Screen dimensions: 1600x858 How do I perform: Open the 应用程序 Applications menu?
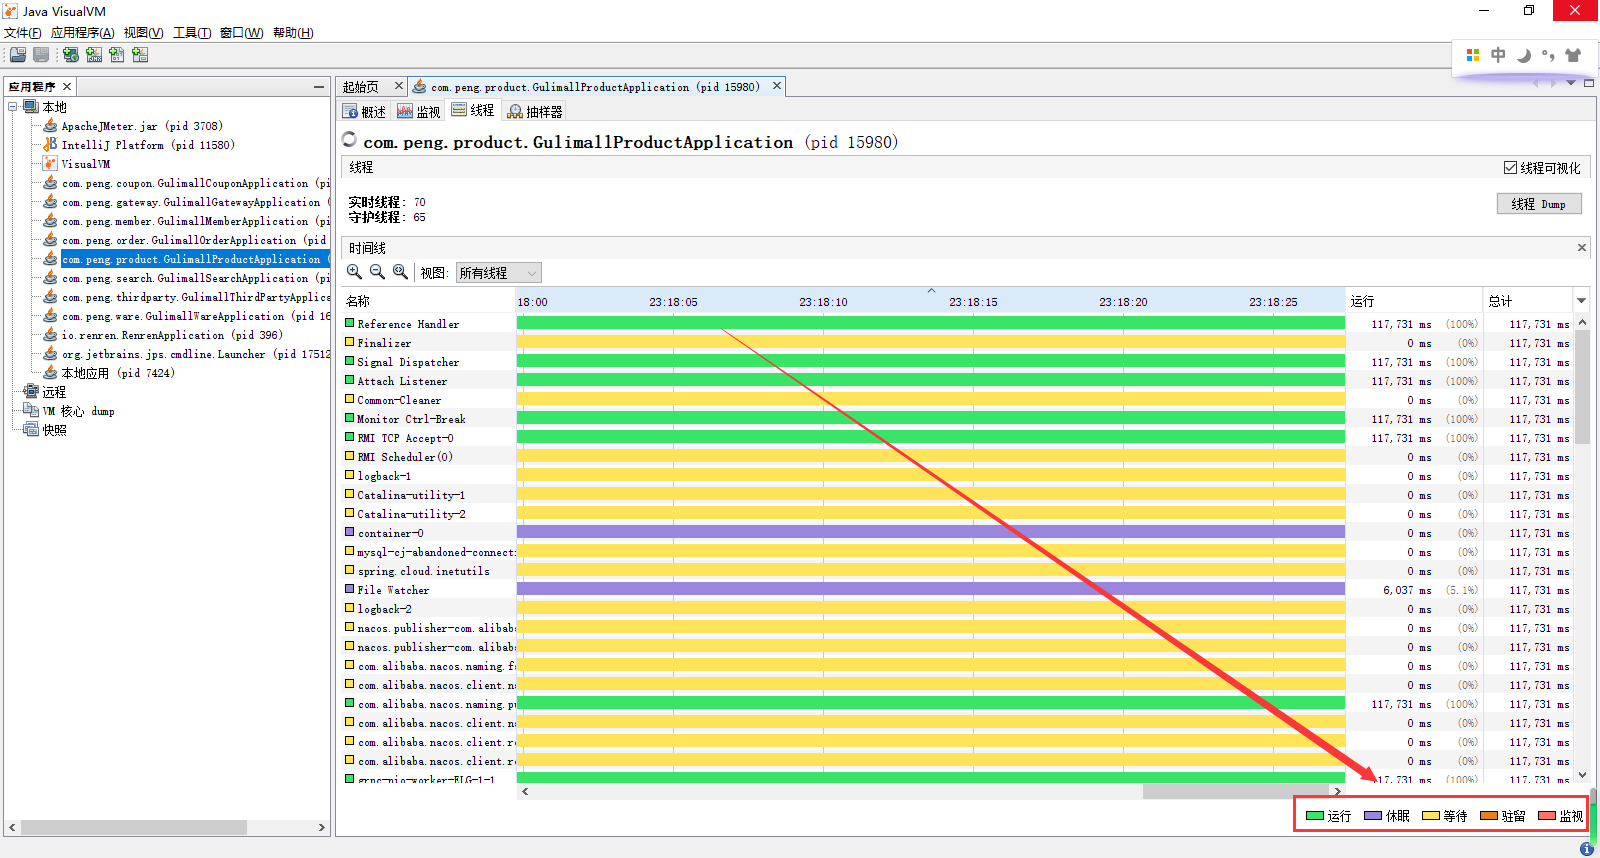tap(83, 33)
